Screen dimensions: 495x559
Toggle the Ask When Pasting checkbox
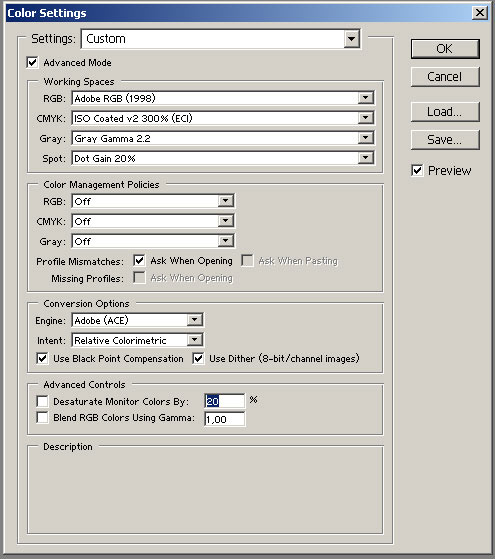tap(247, 261)
